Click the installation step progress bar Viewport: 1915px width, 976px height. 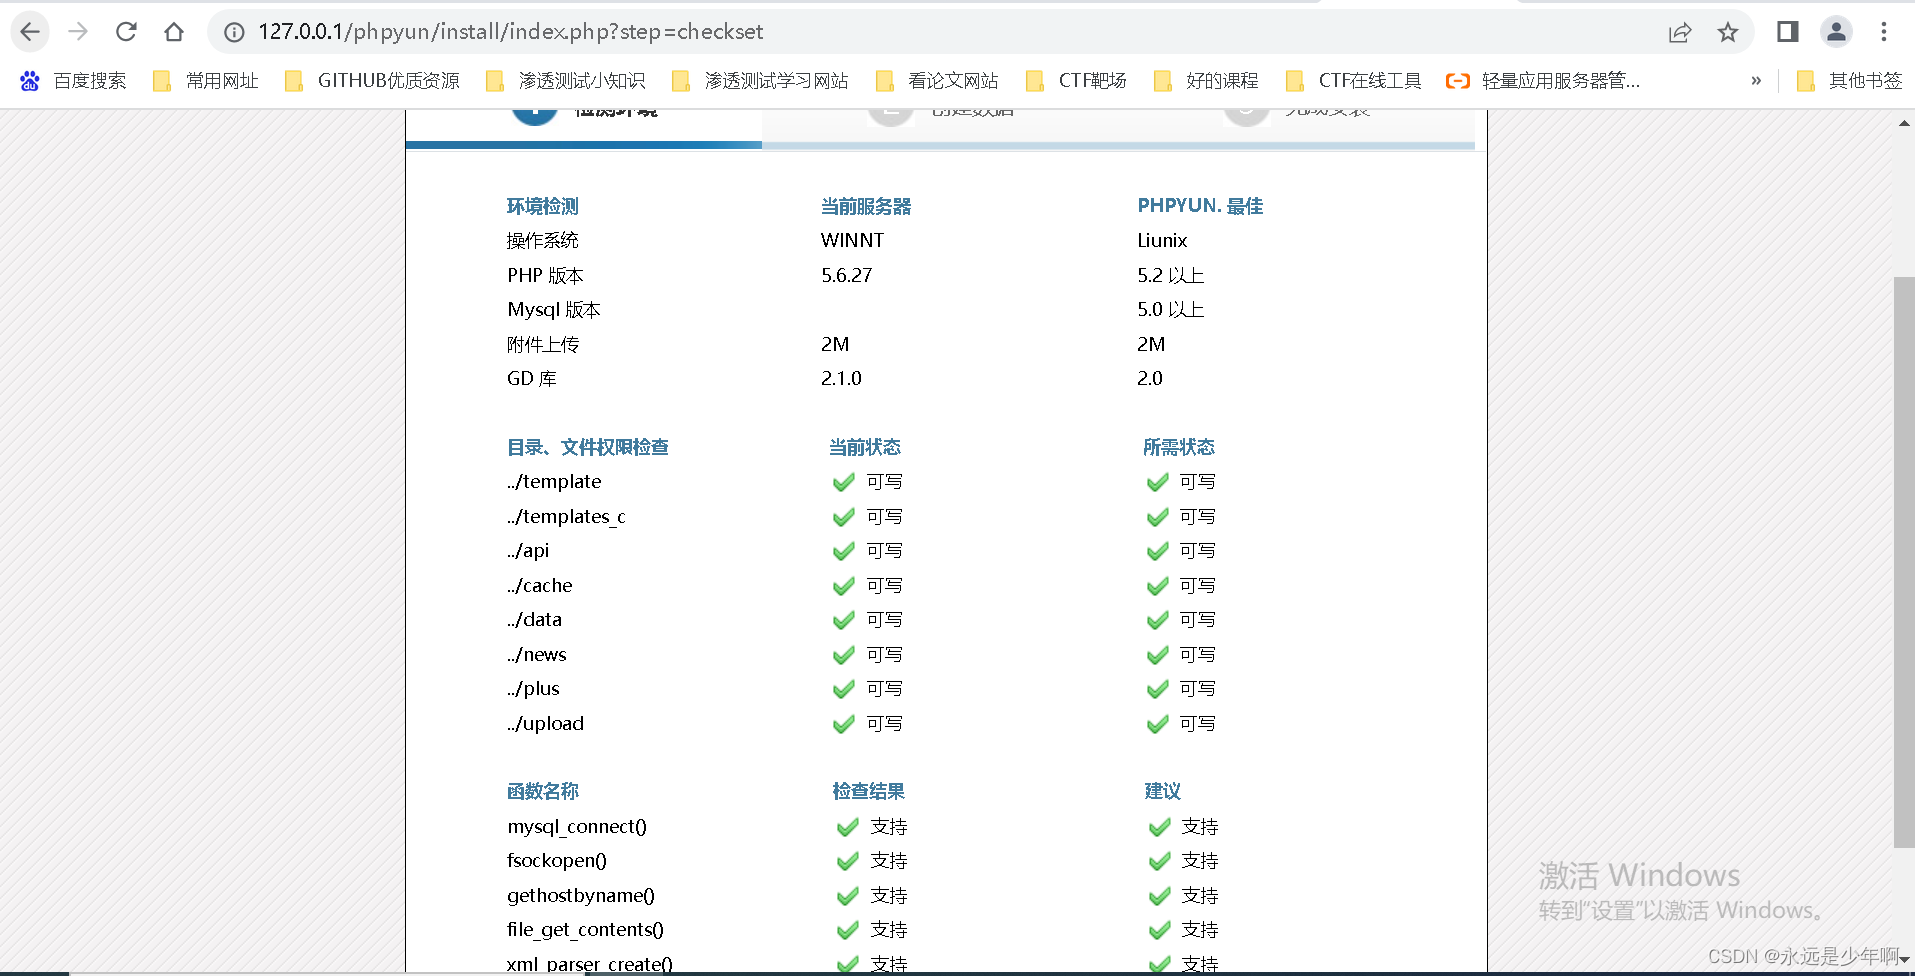(940, 145)
